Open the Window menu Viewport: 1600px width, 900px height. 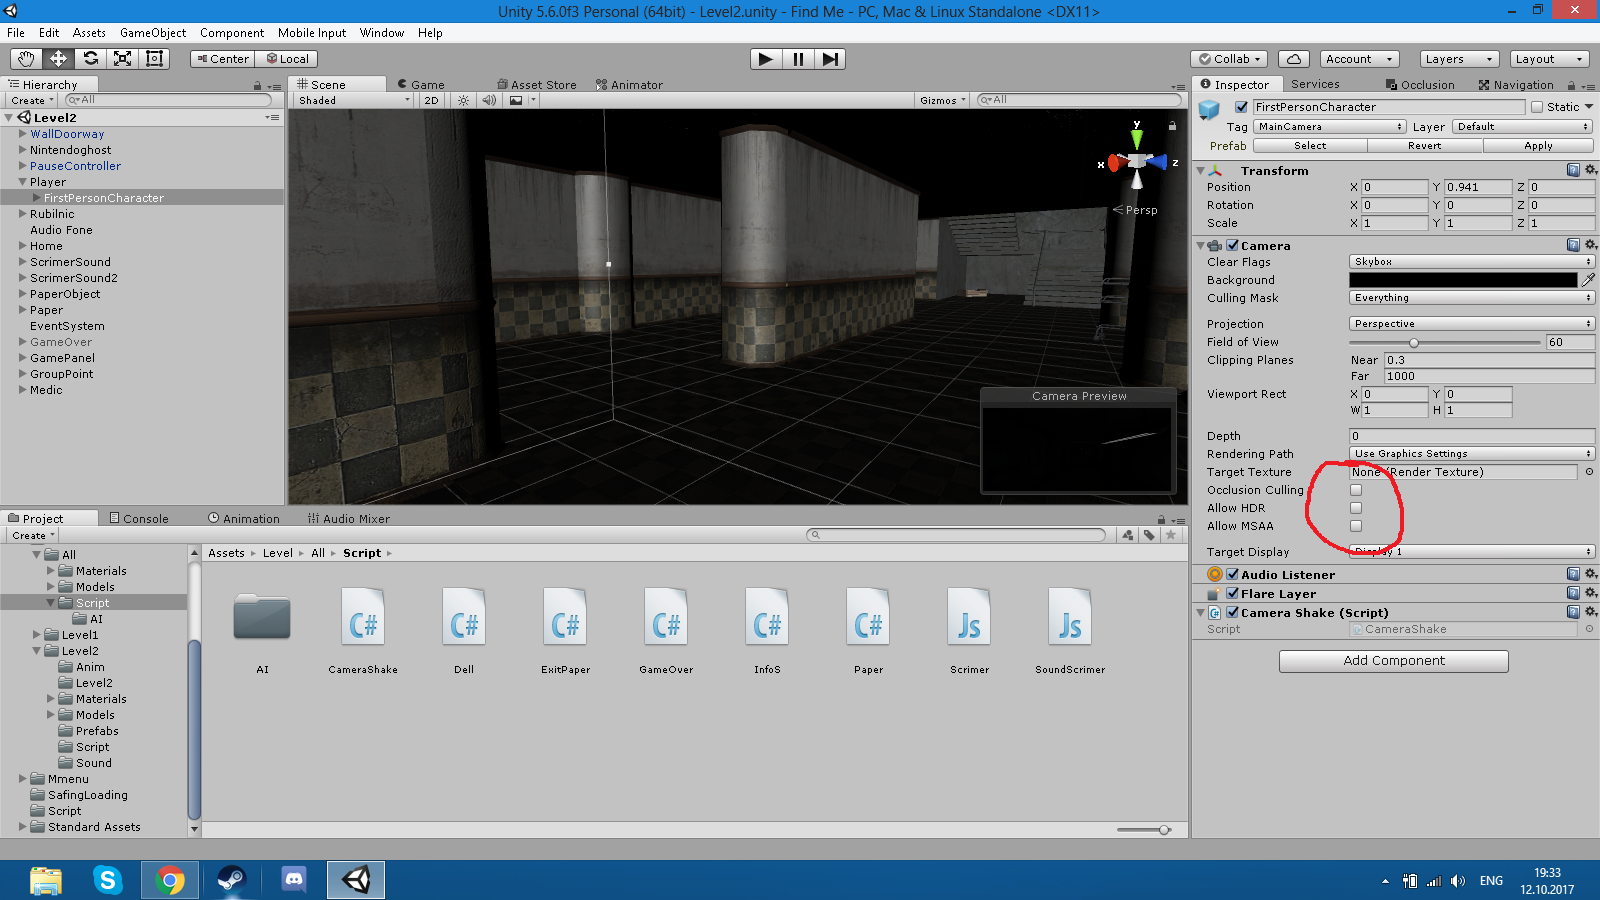382,33
